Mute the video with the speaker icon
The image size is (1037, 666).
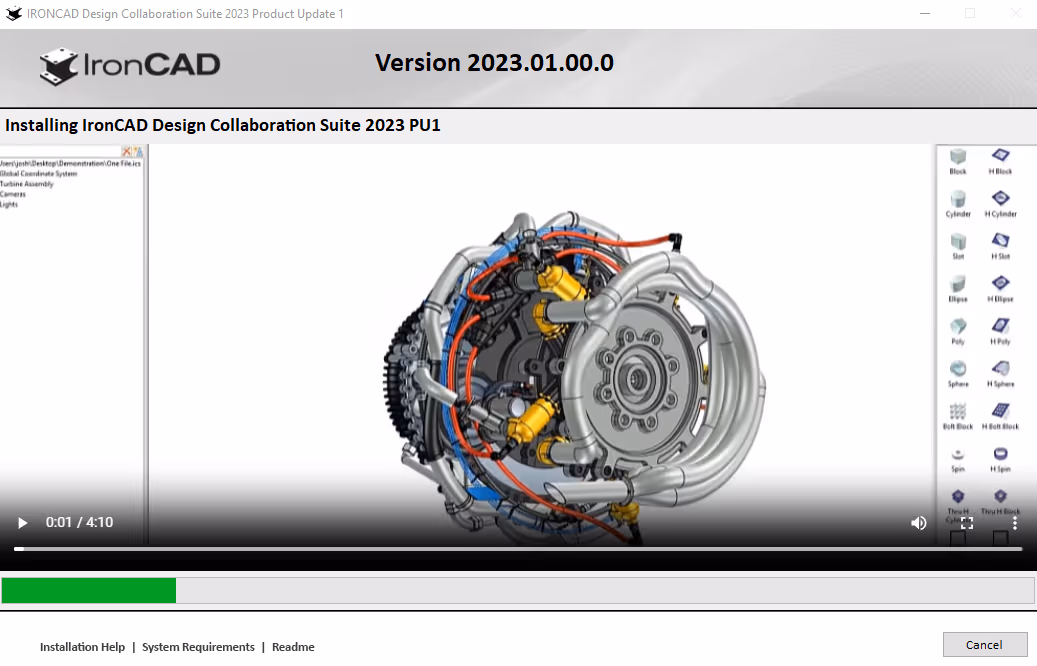[x=919, y=523]
